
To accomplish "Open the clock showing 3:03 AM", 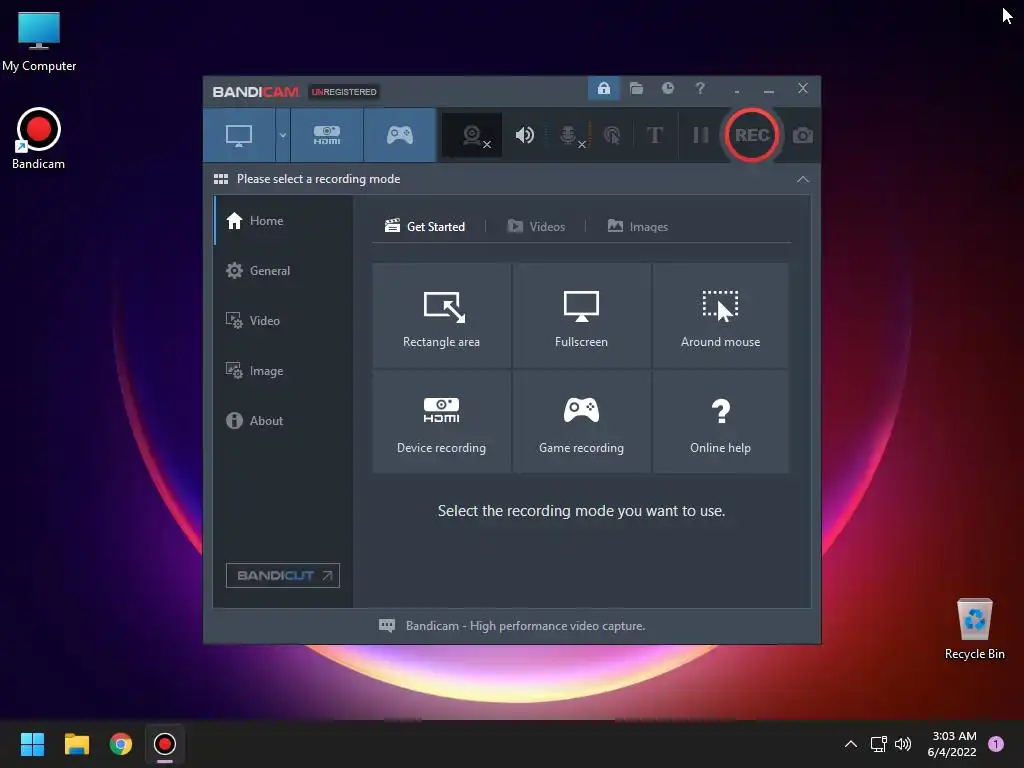I will [952, 744].
